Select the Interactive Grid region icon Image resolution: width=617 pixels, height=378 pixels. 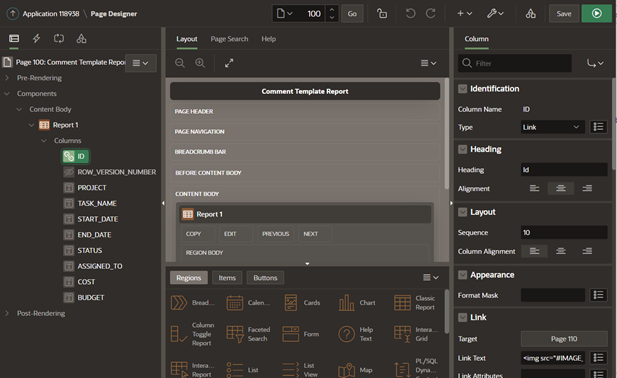[402, 334]
